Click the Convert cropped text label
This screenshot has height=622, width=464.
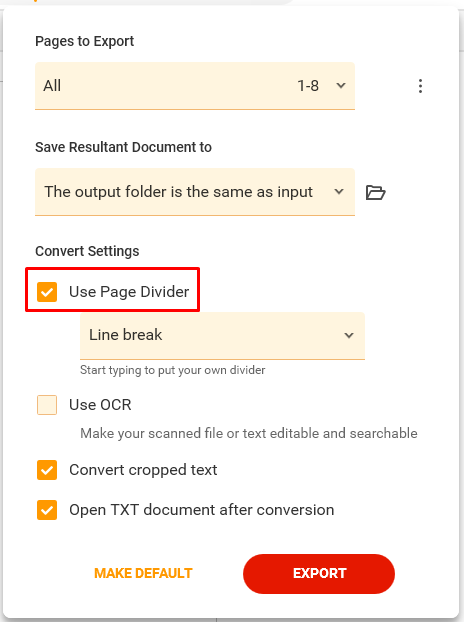pos(143,470)
